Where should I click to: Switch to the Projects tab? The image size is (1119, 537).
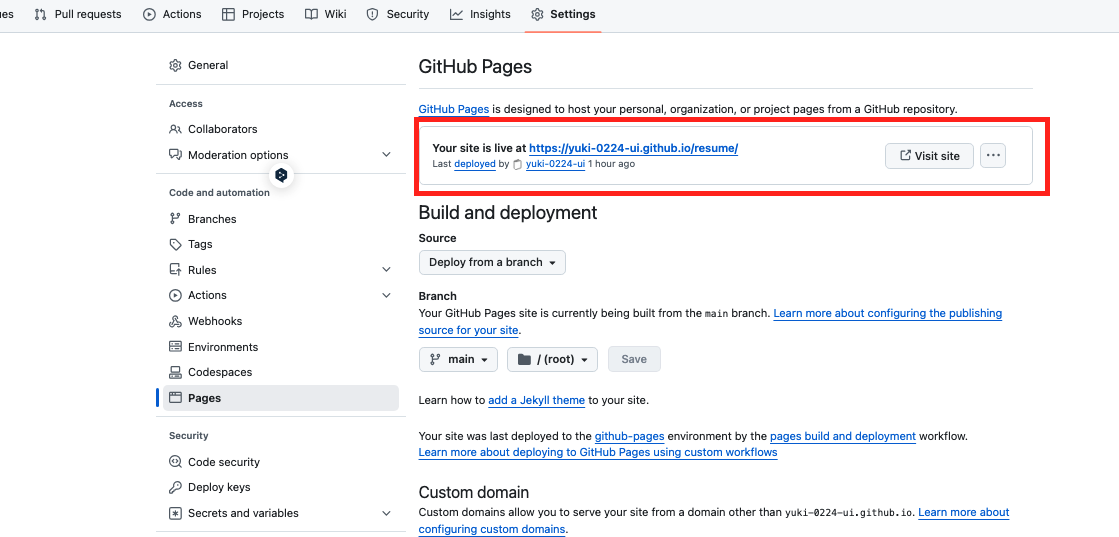(253, 14)
